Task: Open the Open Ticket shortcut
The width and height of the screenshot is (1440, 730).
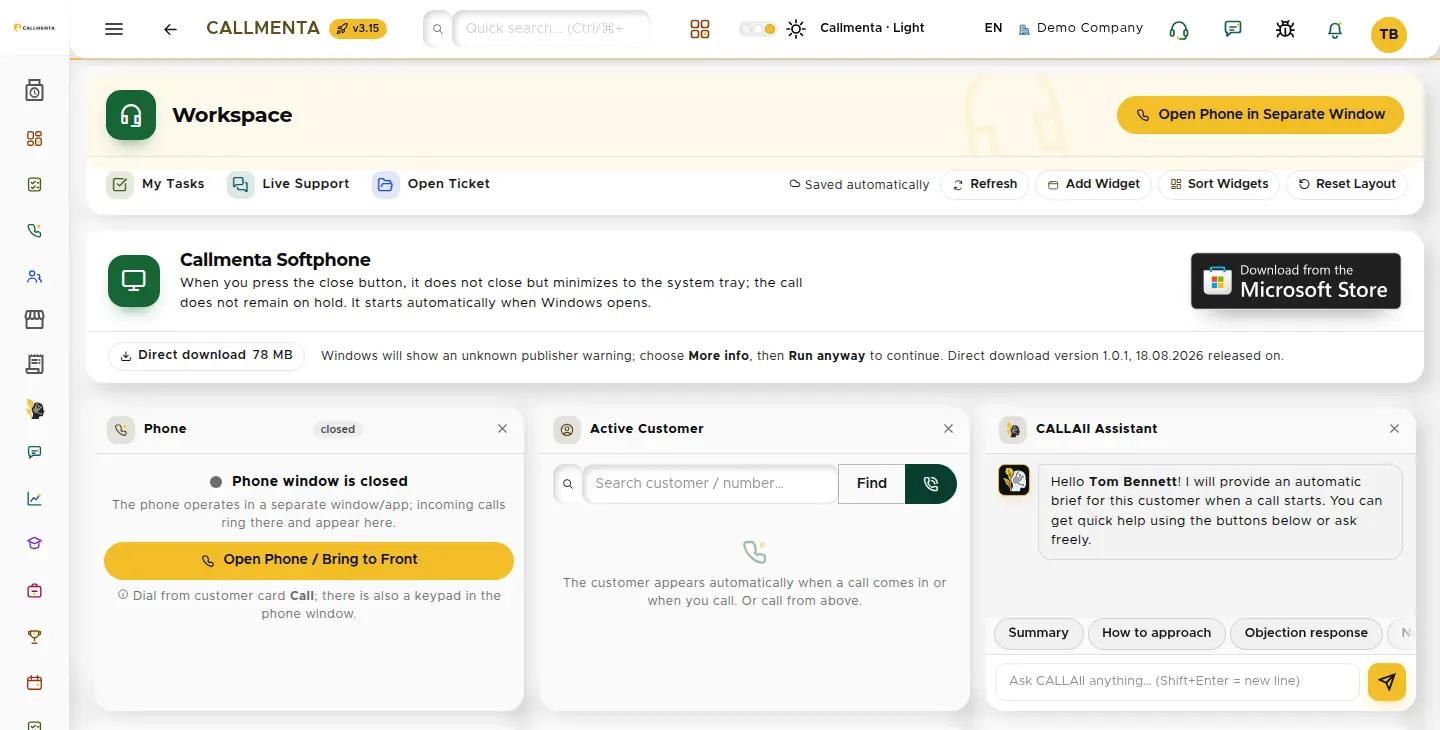Action: pos(432,184)
